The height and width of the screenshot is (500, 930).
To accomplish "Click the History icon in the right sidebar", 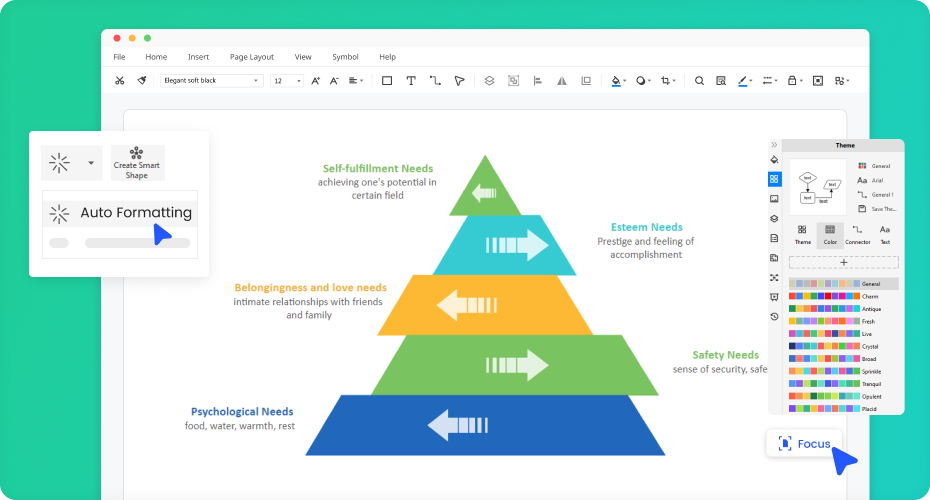I will point(774,316).
